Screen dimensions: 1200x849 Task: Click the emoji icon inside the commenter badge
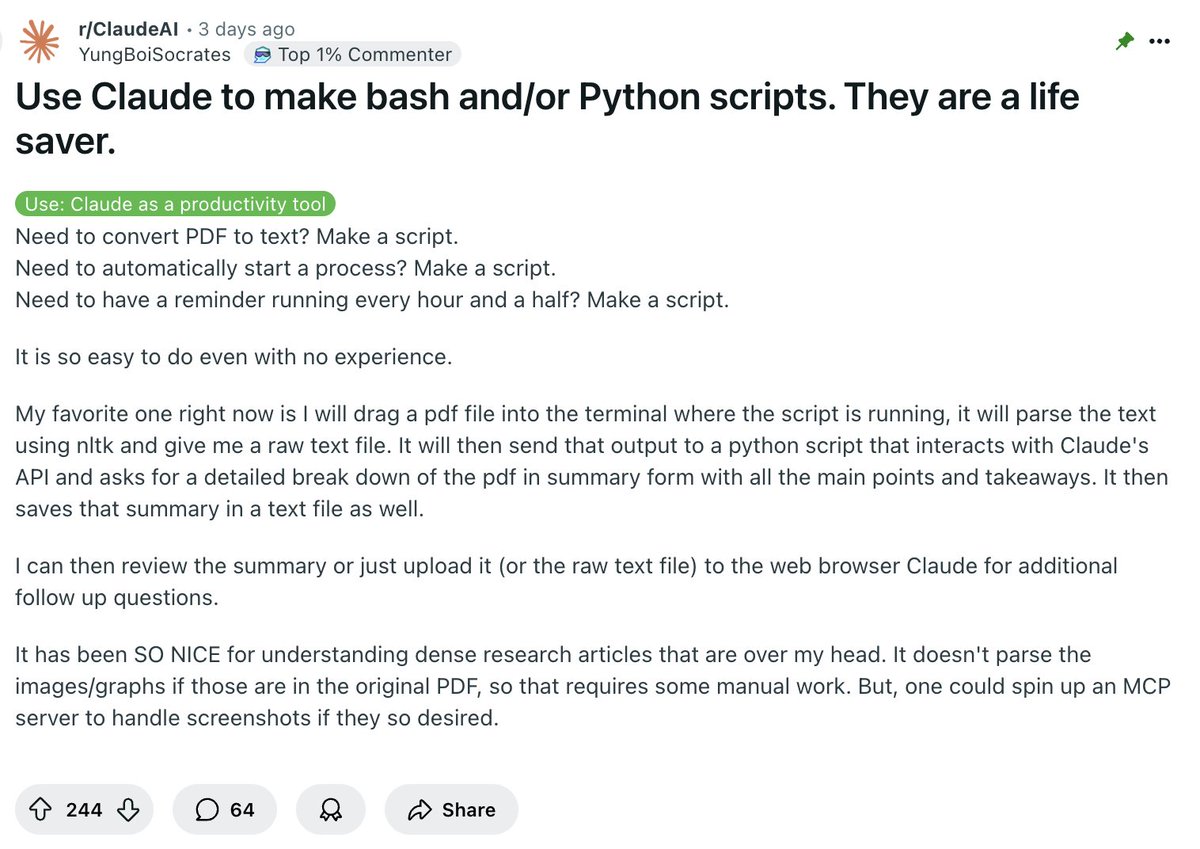[264, 54]
